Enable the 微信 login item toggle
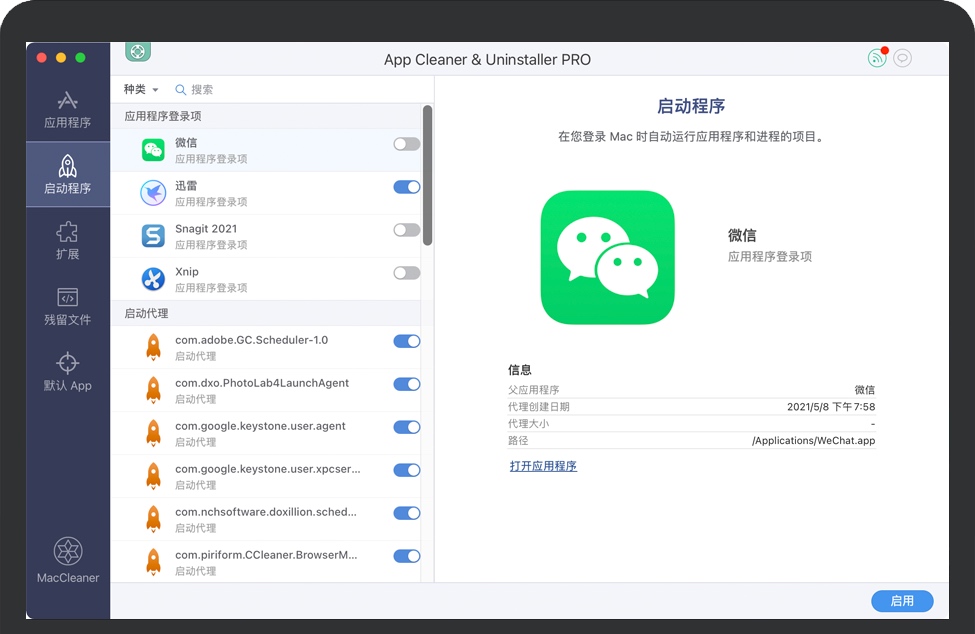Image resolution: width=975 pixels, height=634 pixels. pyautogui.click(x=406, y=144)
